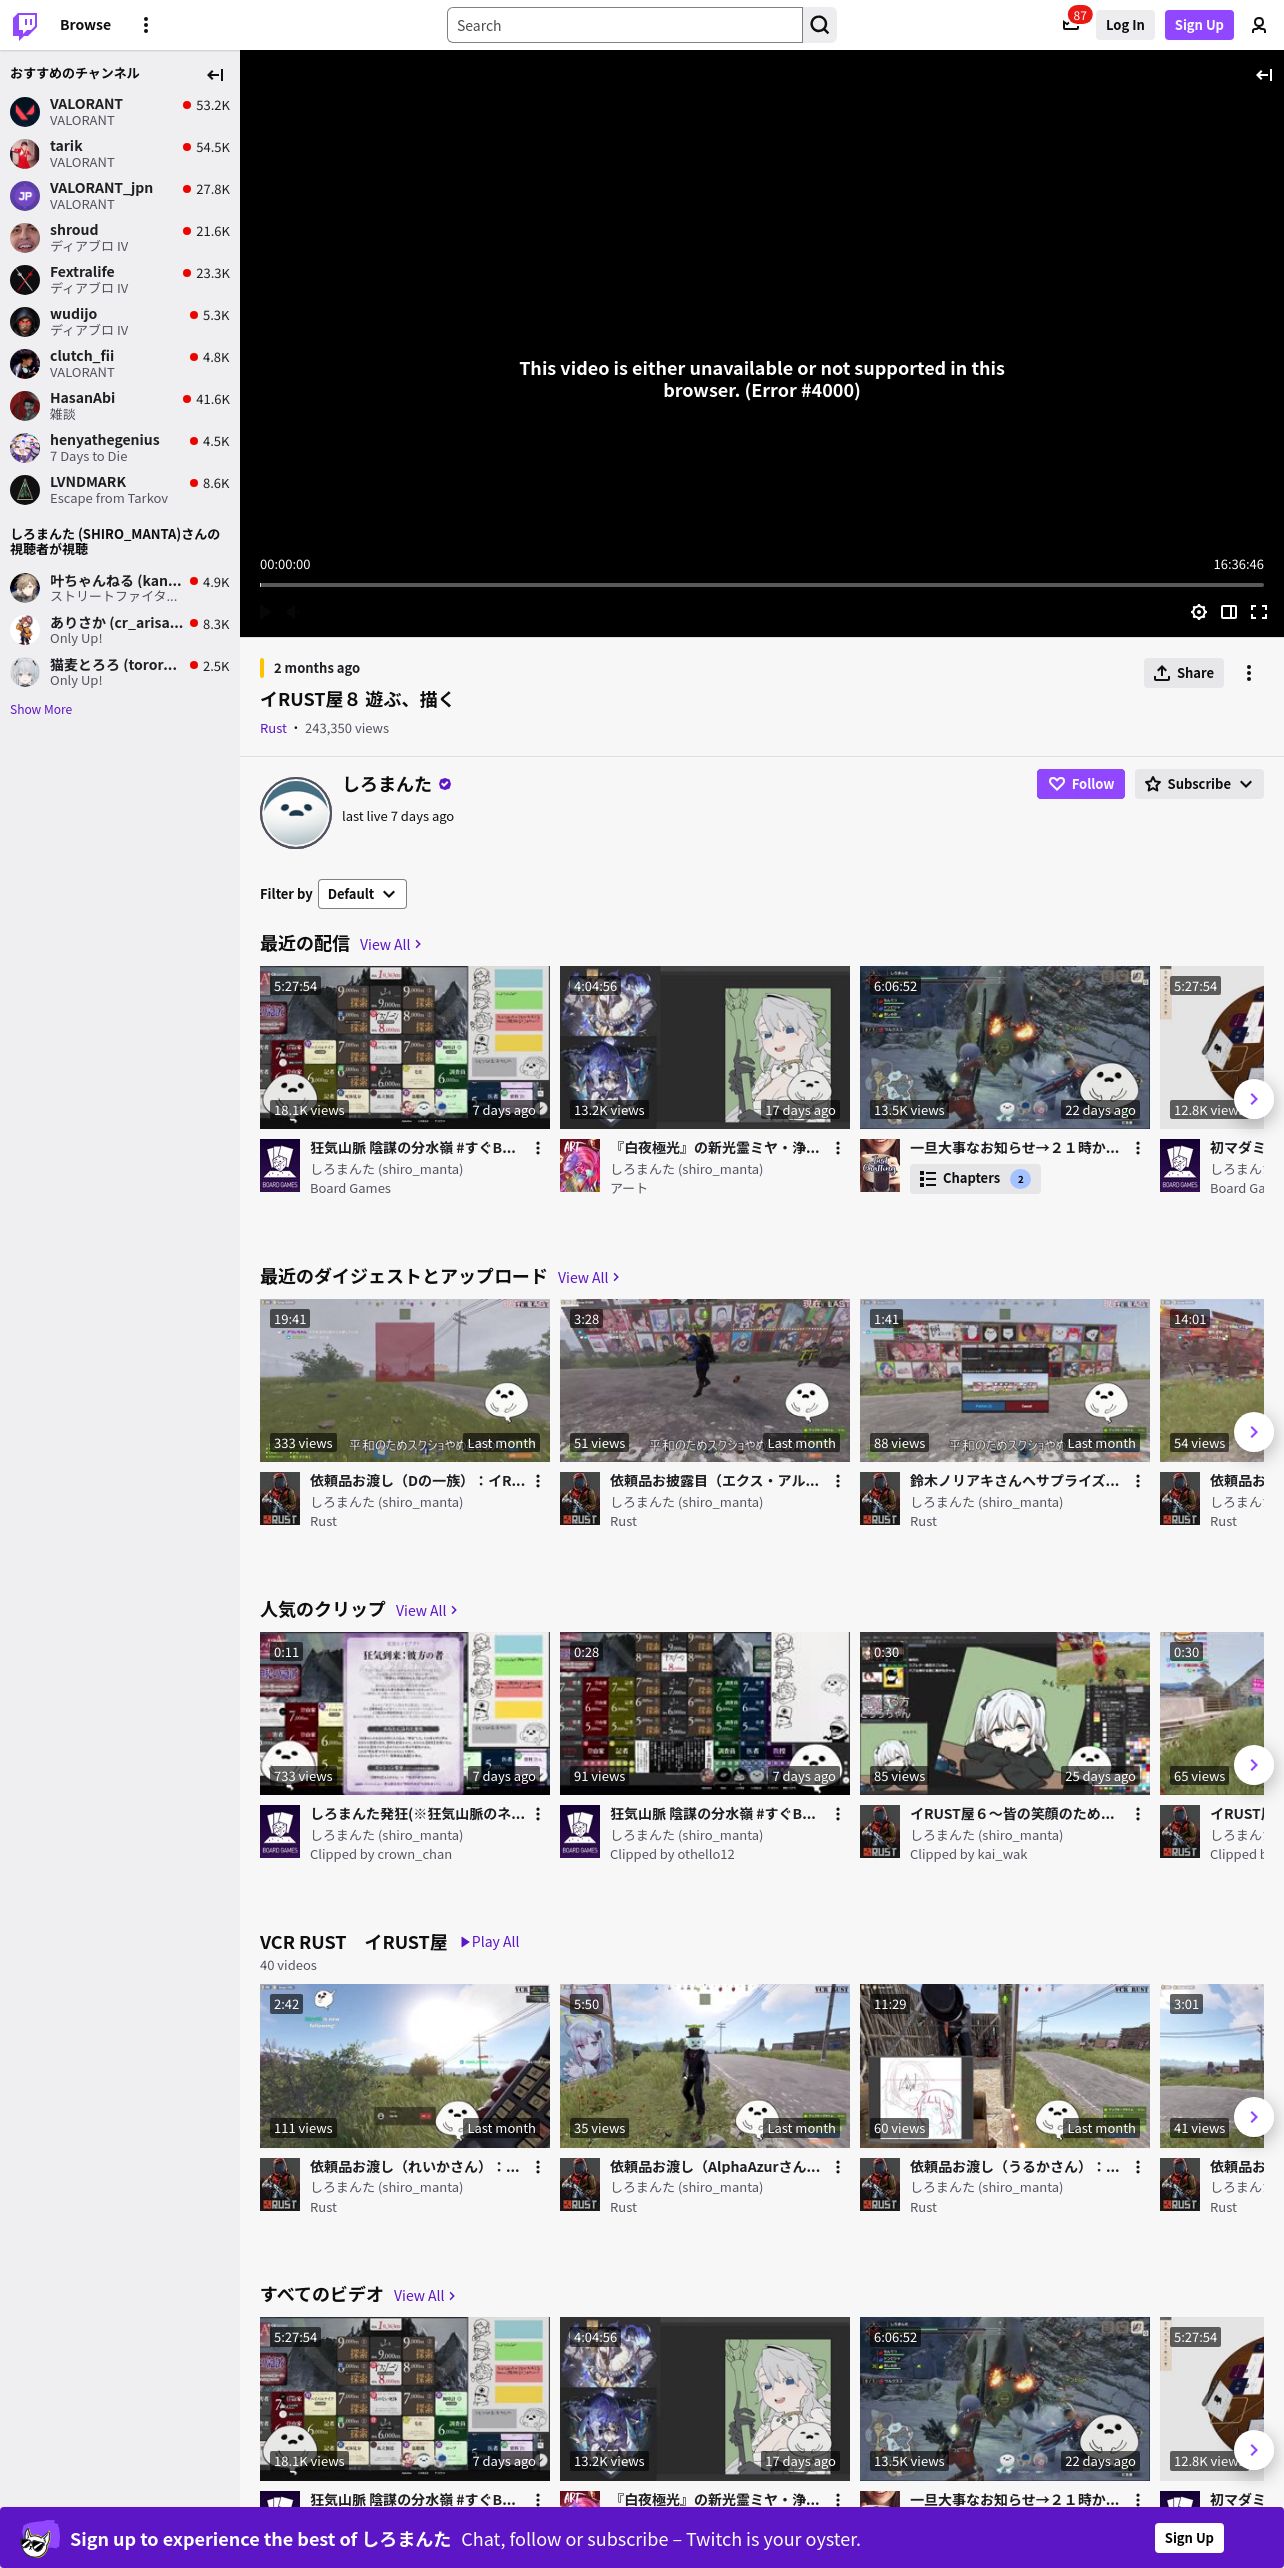The height and width of the screenshot is (2568, 1284).
Task: Open Browse in top navigation
Action: coord(85,25)
